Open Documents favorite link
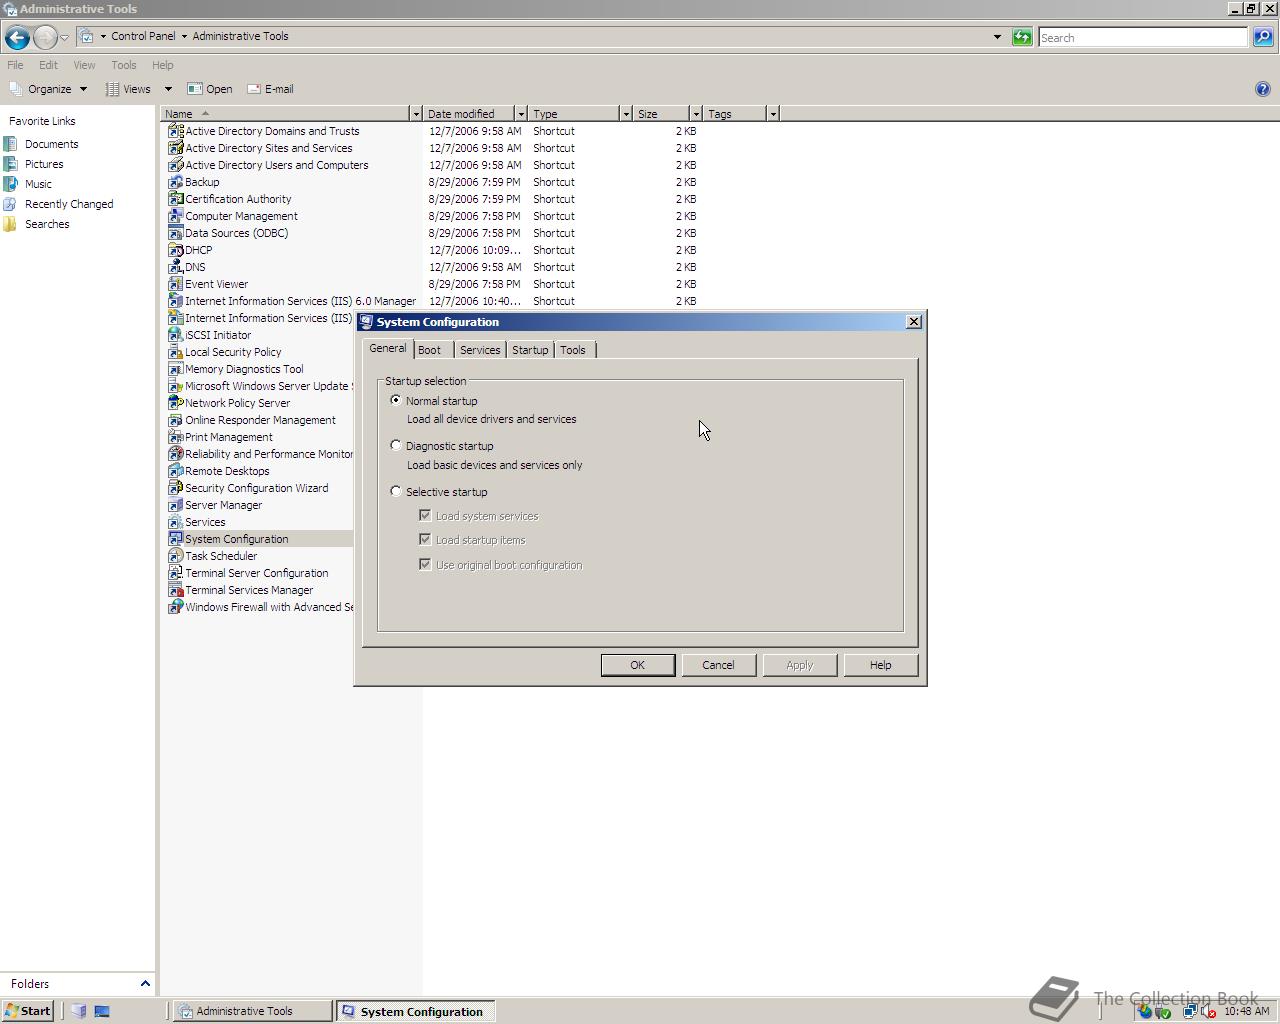This screenshot has height=1024, width=1280. point(51,144)
